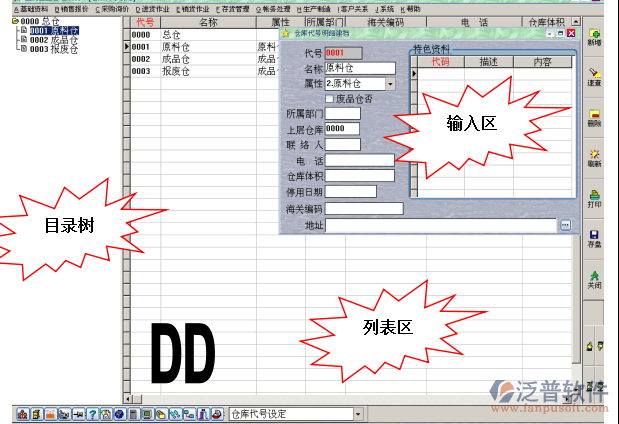Click the 存盘 (Save) icon

(x=594, y=238)
